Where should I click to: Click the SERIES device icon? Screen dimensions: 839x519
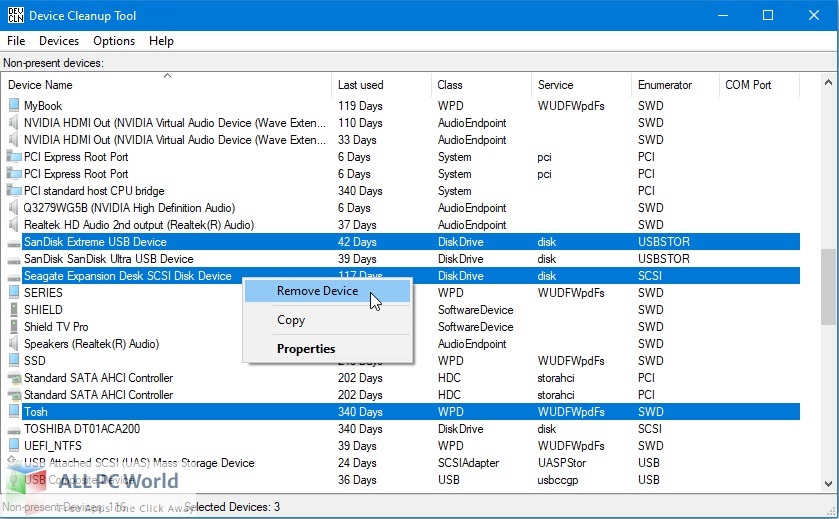coord(14,293)
